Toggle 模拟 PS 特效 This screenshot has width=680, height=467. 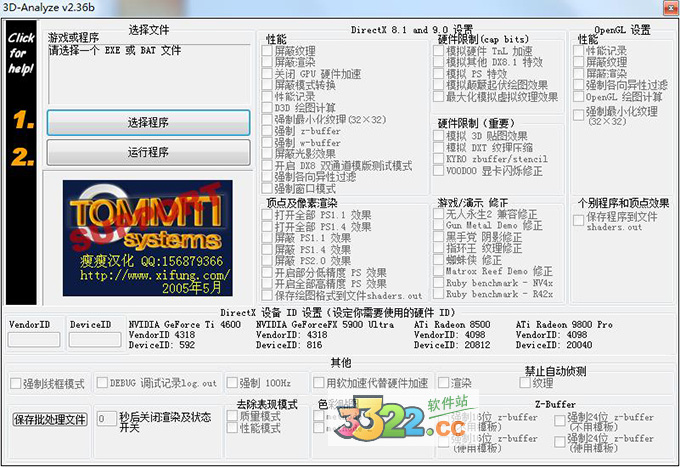(x=438, y=74)
